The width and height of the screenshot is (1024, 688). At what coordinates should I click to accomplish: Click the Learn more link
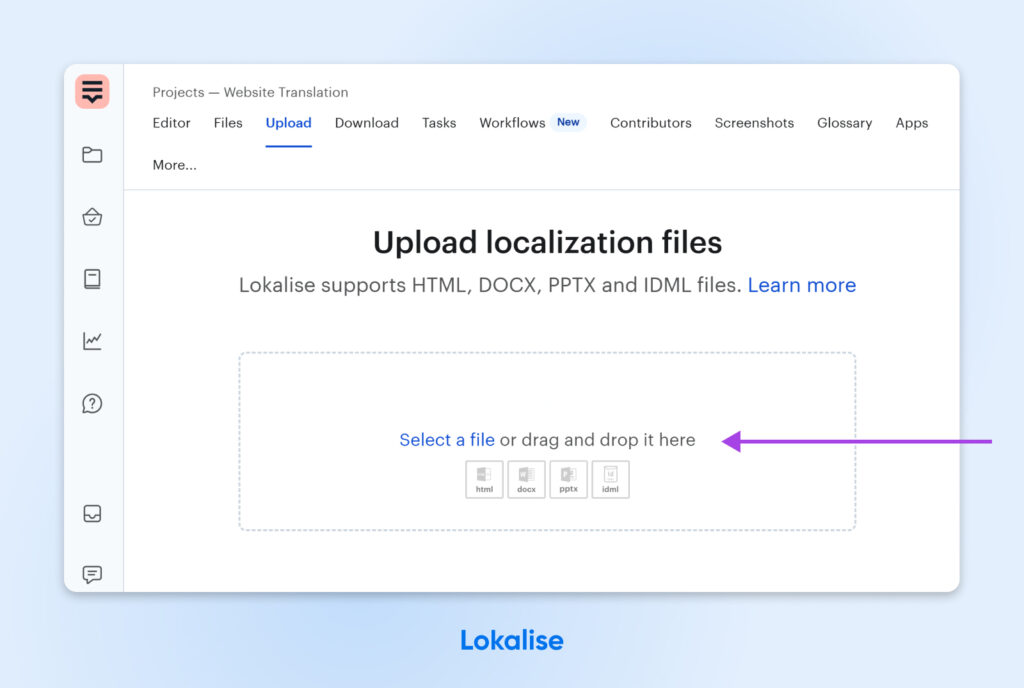pos(801,285)
